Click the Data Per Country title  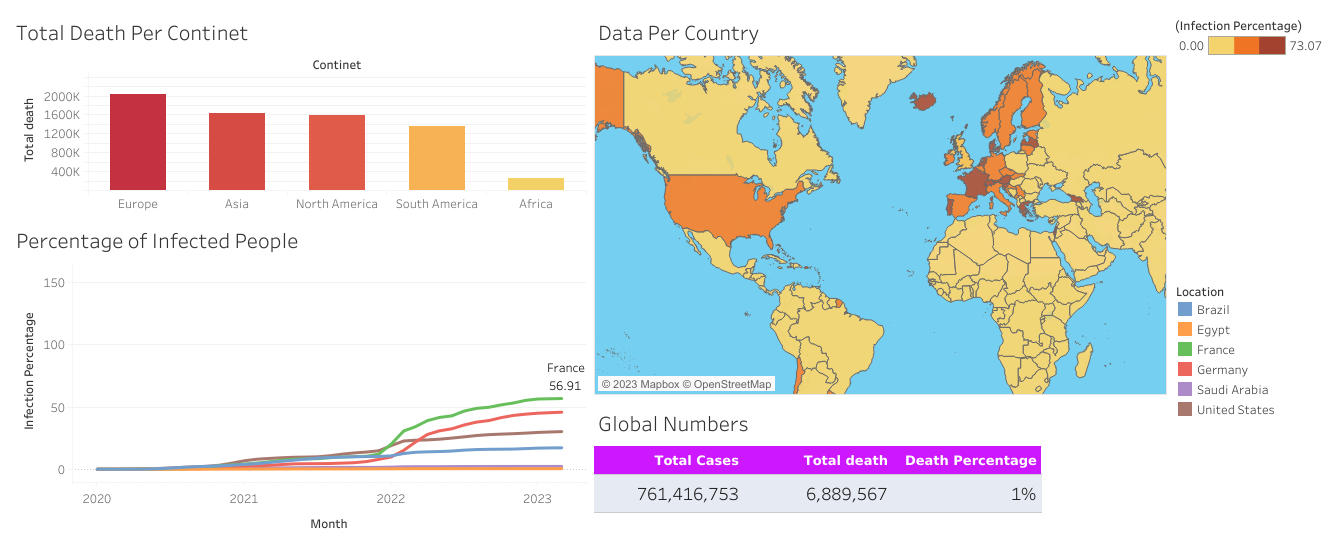coord(678,33)
